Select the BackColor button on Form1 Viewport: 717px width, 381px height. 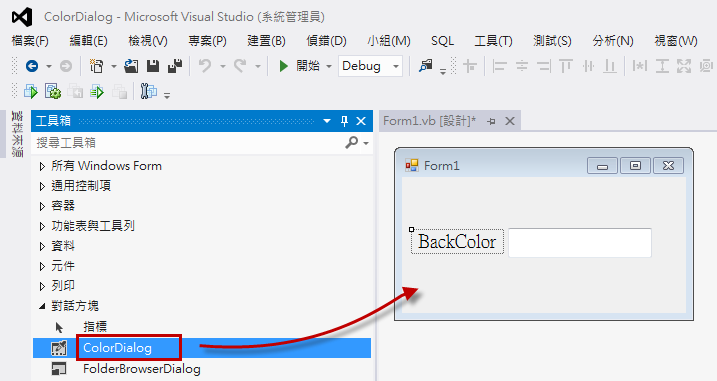(457, 241)
